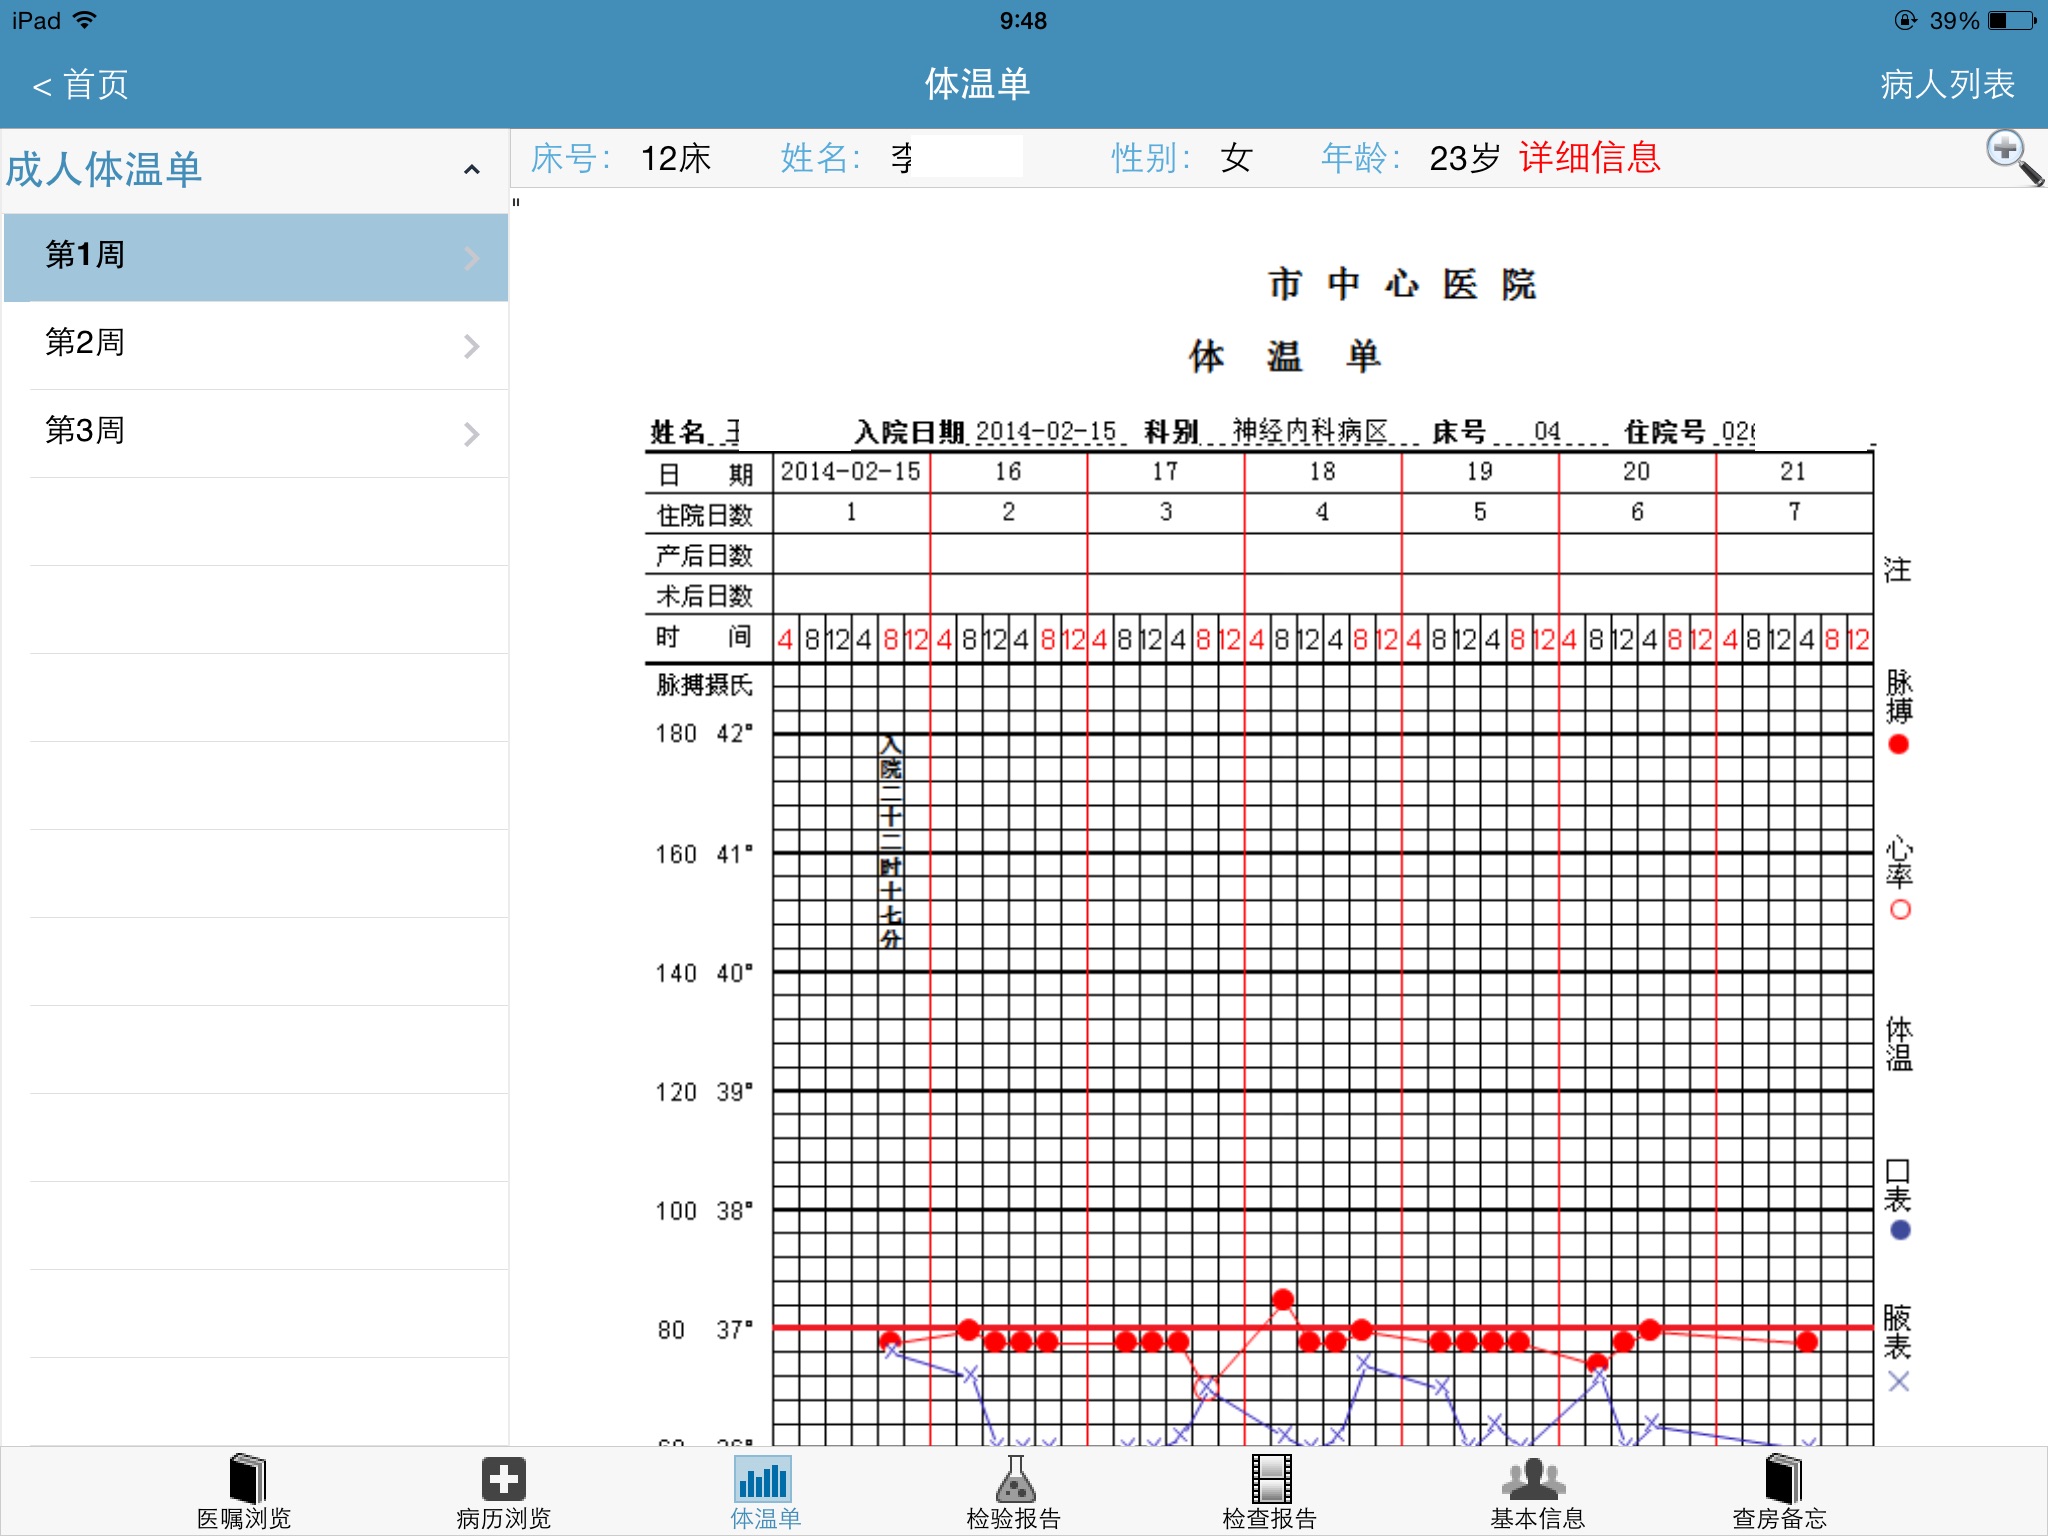Click the 检查报告 tab label
Image resolution: width=2048 pixels, height=1536 pixels.
(x=1270, y=1518)
